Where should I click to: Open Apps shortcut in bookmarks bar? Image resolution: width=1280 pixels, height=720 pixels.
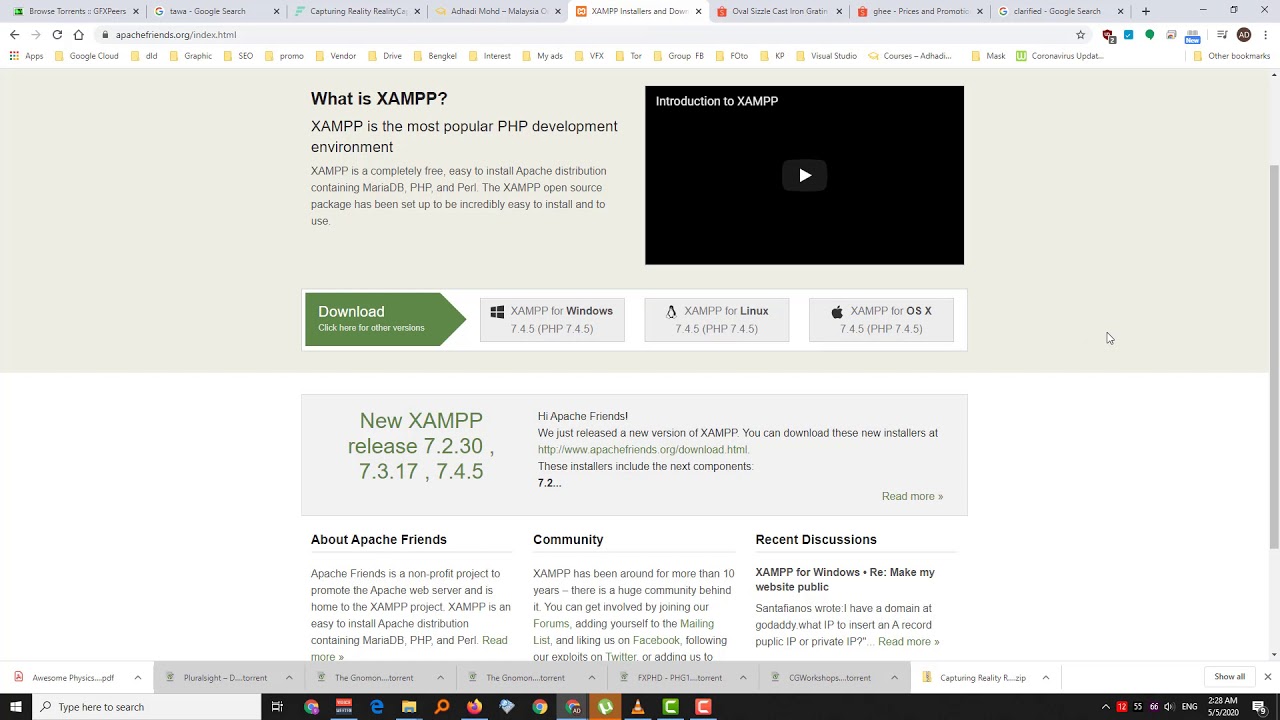[26, 56]
